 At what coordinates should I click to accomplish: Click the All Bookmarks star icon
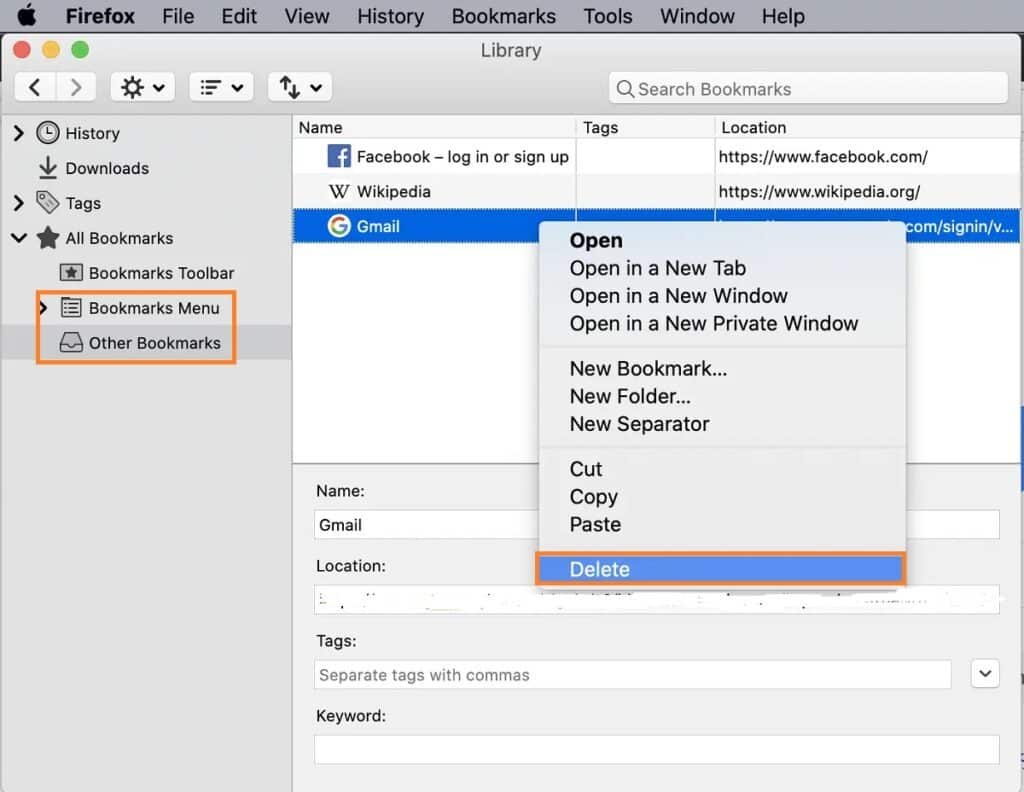coord(48,238)
